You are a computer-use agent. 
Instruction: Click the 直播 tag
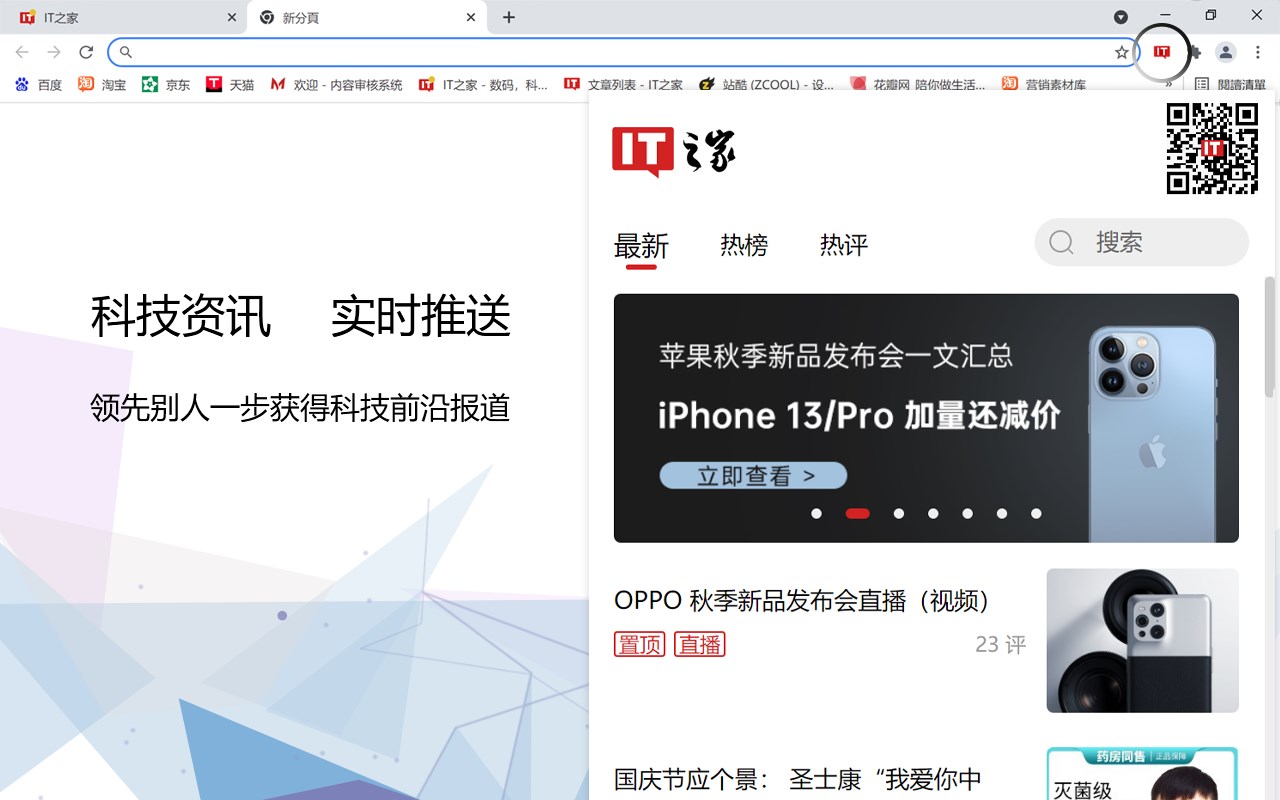700,644
